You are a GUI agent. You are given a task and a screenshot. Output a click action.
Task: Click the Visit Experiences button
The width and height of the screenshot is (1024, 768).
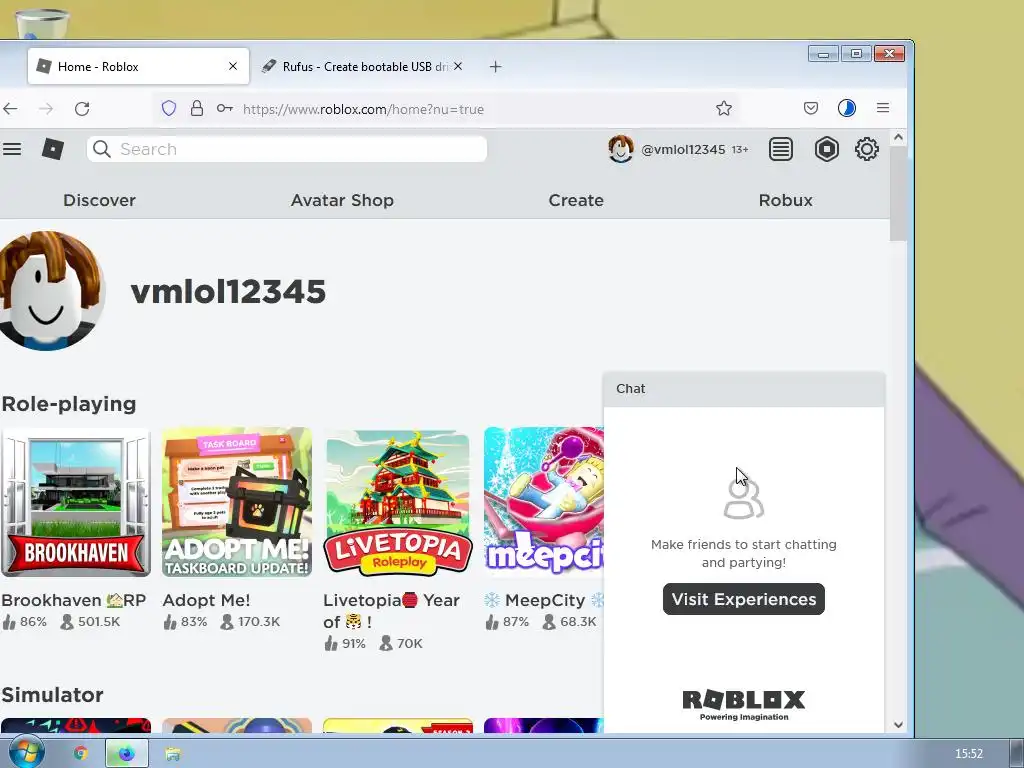pyautogui.click(x=744, y=599)
